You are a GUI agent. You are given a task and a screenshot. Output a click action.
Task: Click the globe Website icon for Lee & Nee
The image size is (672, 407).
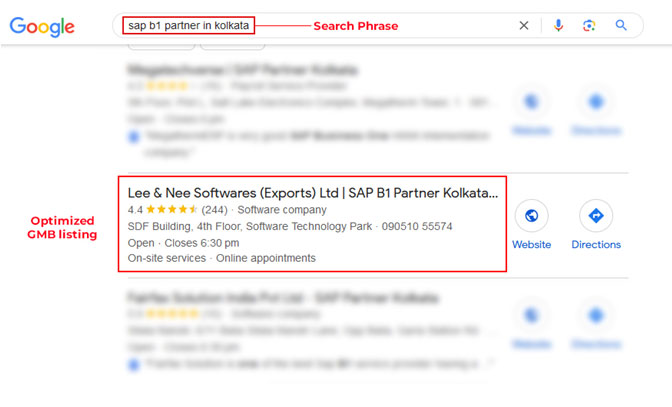pos(532,215)
